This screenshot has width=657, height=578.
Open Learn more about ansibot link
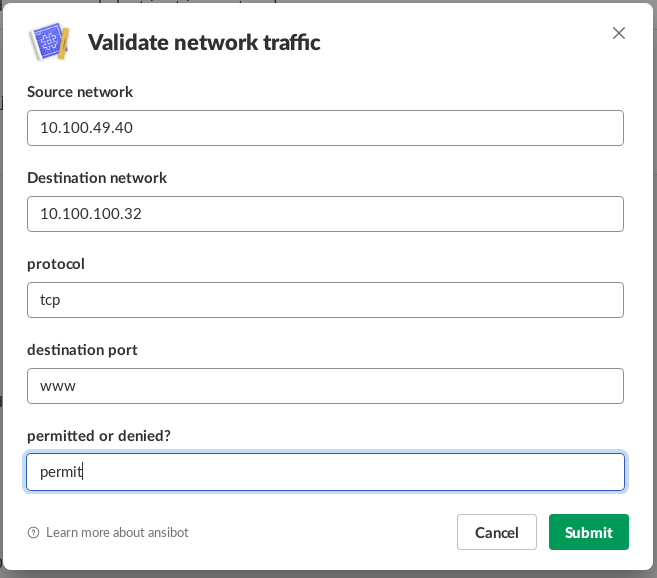(x=117, y=533)
